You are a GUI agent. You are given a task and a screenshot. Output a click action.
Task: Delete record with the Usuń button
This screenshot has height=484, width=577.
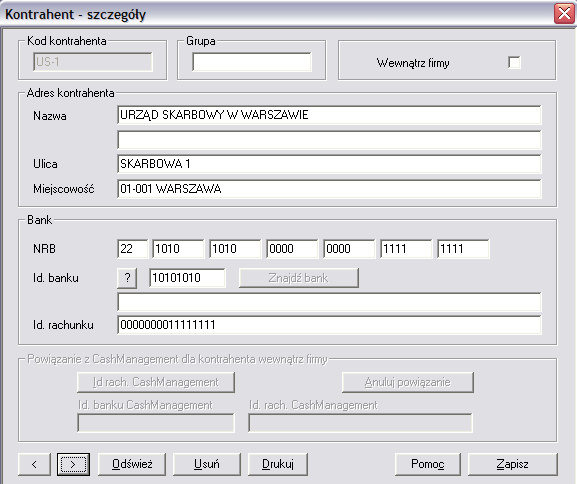click(206, 464)
